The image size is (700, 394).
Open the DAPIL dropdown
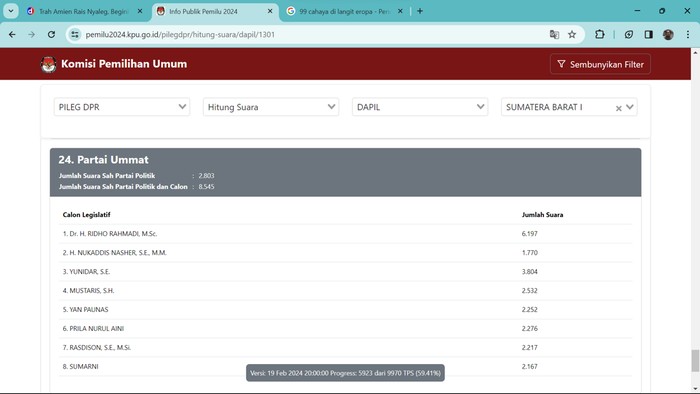point(420,107)
